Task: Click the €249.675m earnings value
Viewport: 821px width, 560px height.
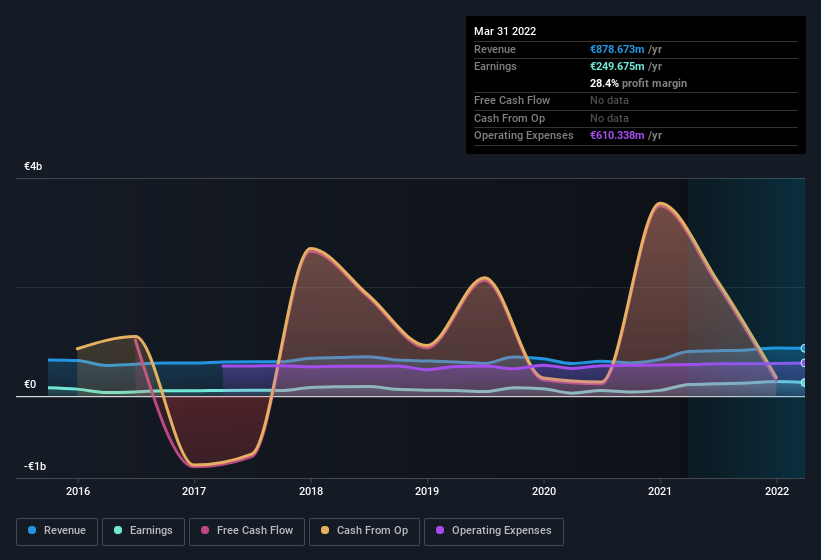Action: tap(617, 66)
